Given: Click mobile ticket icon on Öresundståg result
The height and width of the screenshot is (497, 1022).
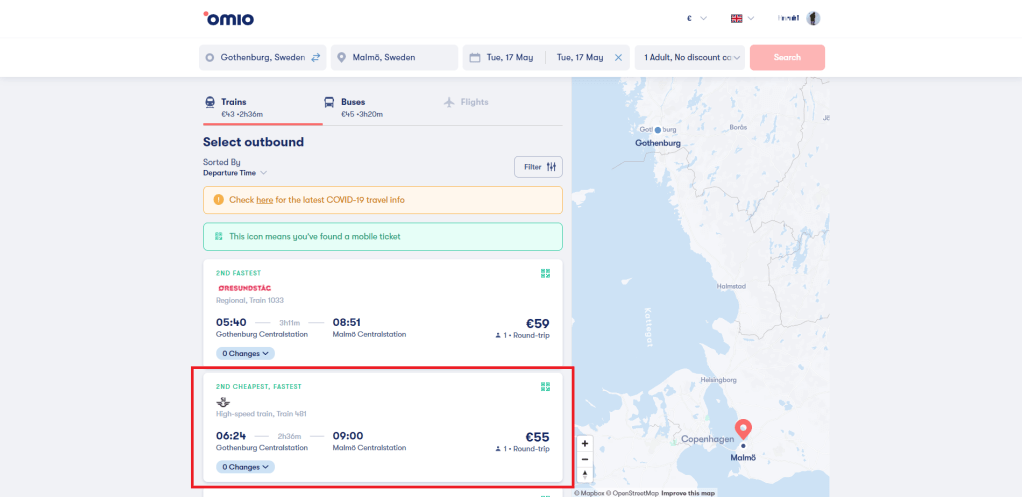Looking at the screenshot, I should 545,273.
